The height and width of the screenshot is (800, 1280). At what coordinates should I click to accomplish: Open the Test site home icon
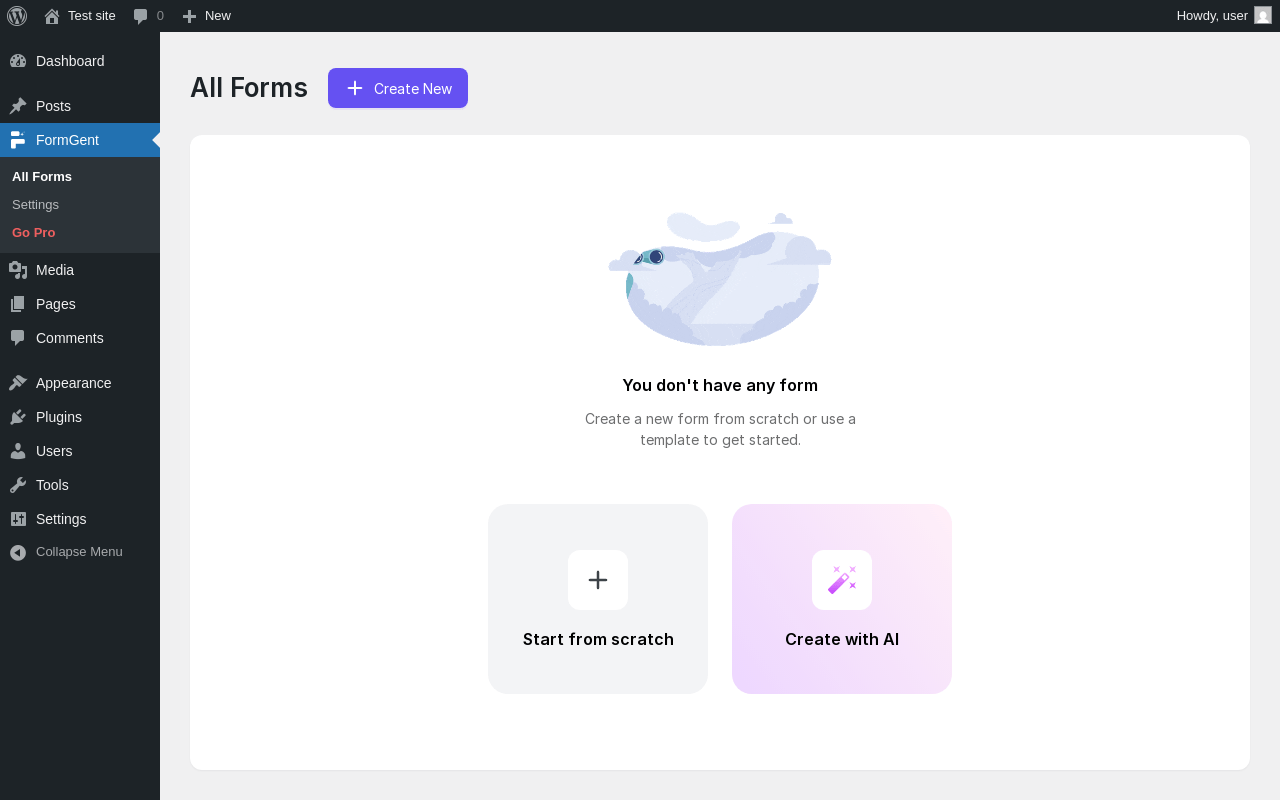pyautogui.click(x=52, y=16)
